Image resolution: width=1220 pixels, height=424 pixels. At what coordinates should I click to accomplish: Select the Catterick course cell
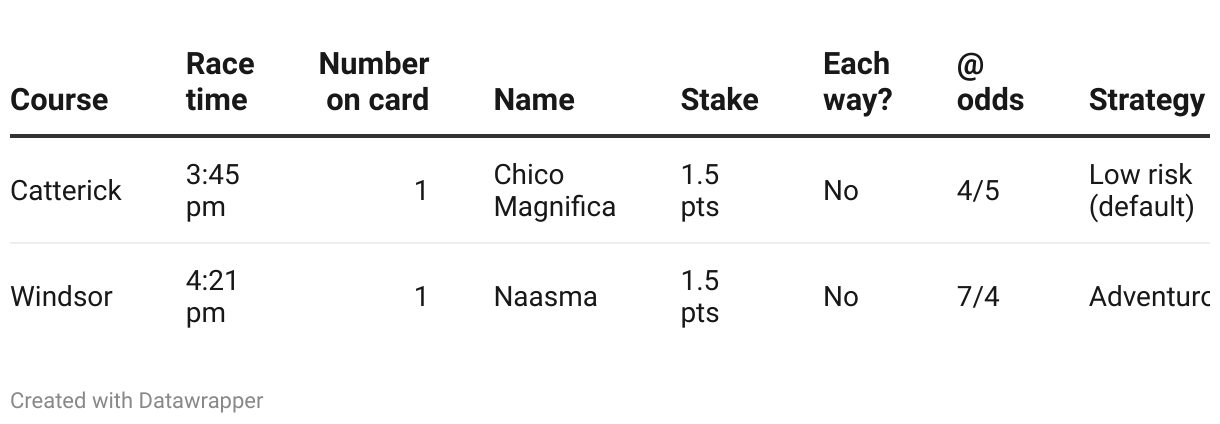(66, 191)
